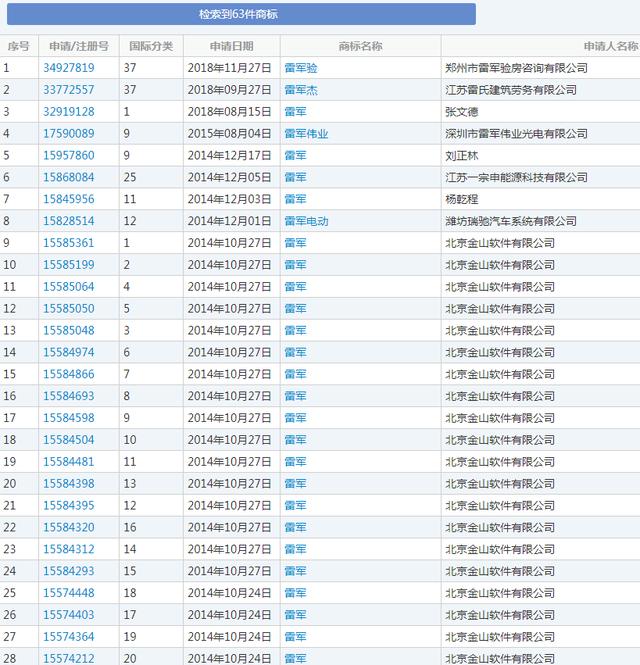Open application number 15845956
The width and height of the screenshot is (640, 665).
coord(69,199)
